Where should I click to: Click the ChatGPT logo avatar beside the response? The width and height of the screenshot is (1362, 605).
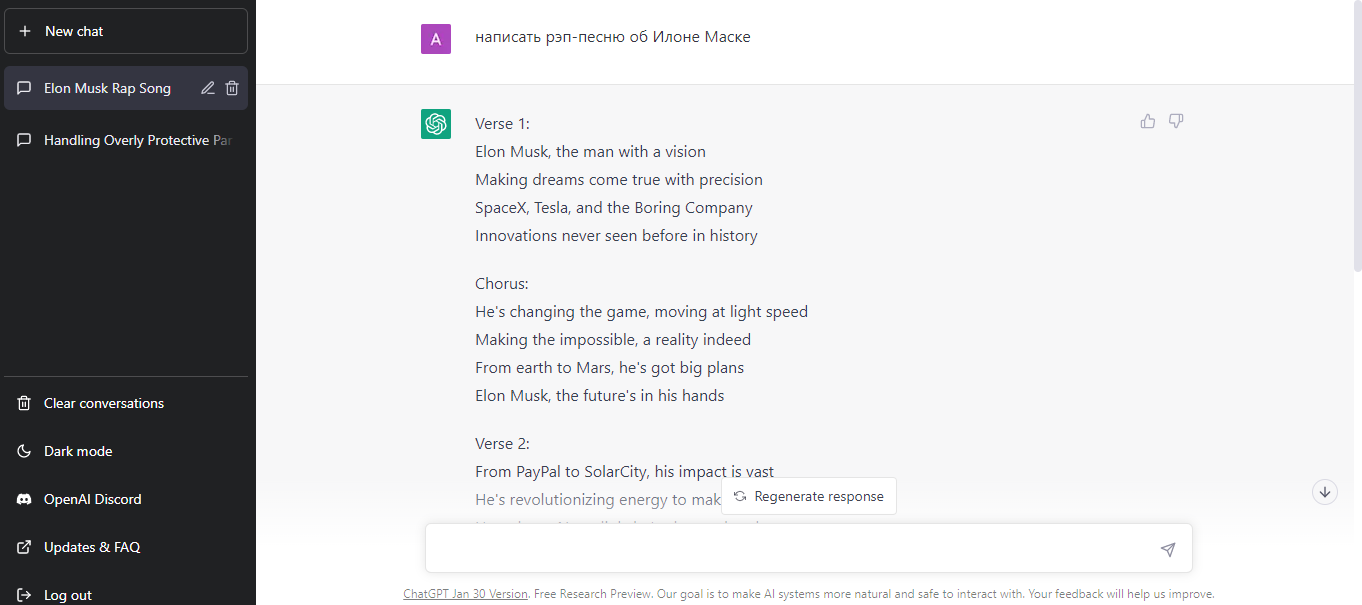point(436,124)
